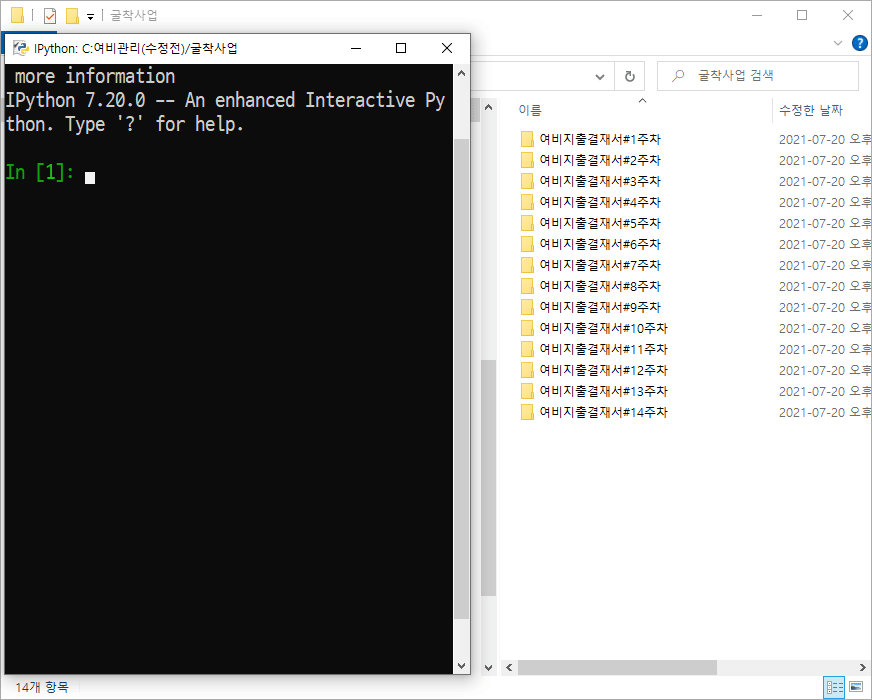Sort by the 수정한 날짜 column header
This screenshot has height=700, width=872.
click(x=811, y=110)
